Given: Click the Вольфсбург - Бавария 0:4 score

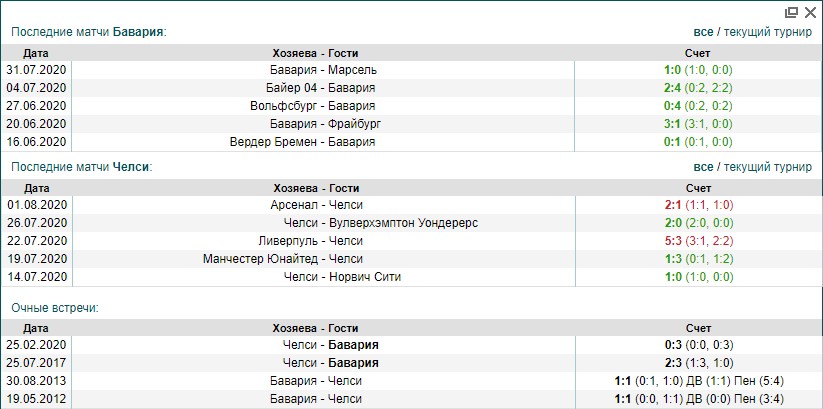Looking at the screenshot, I should [x=672, y=106].
